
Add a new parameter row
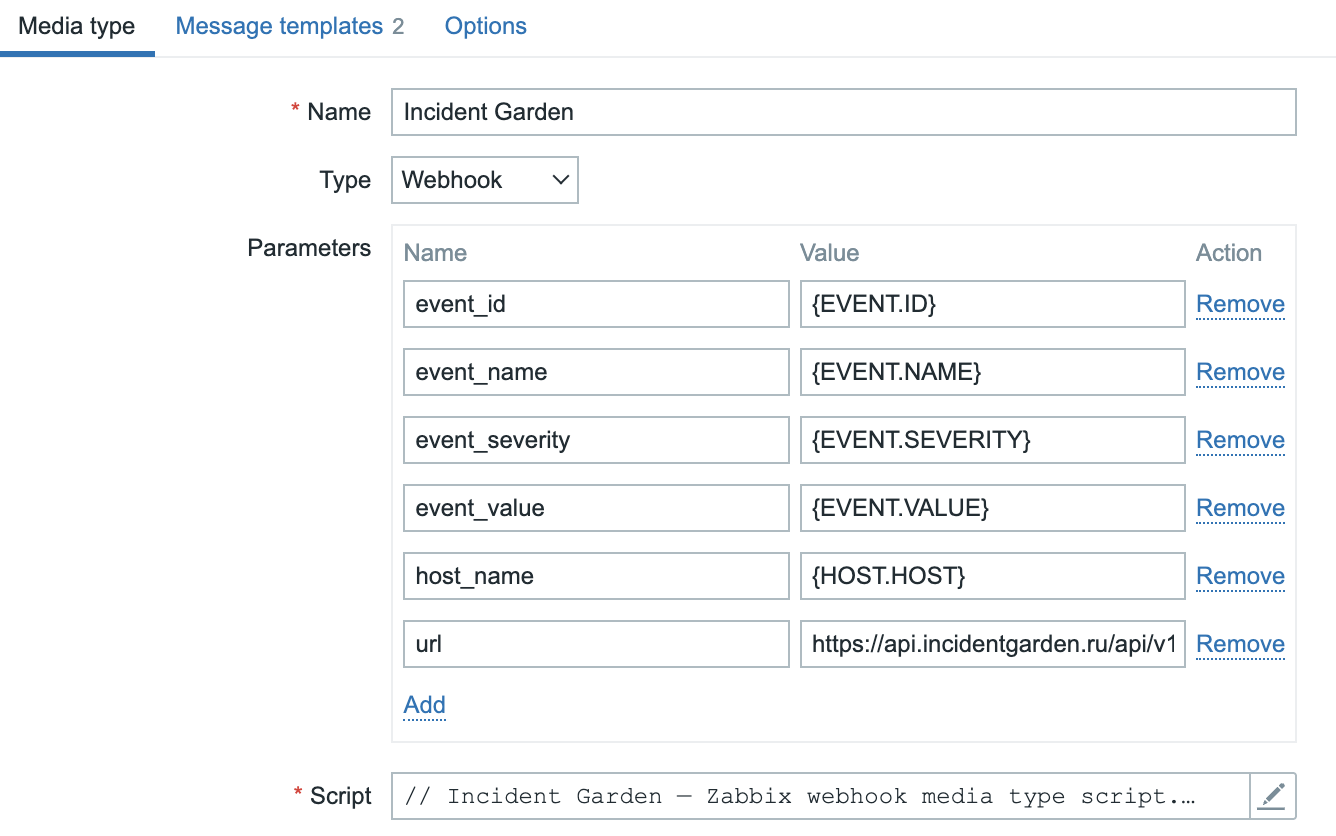424,705
